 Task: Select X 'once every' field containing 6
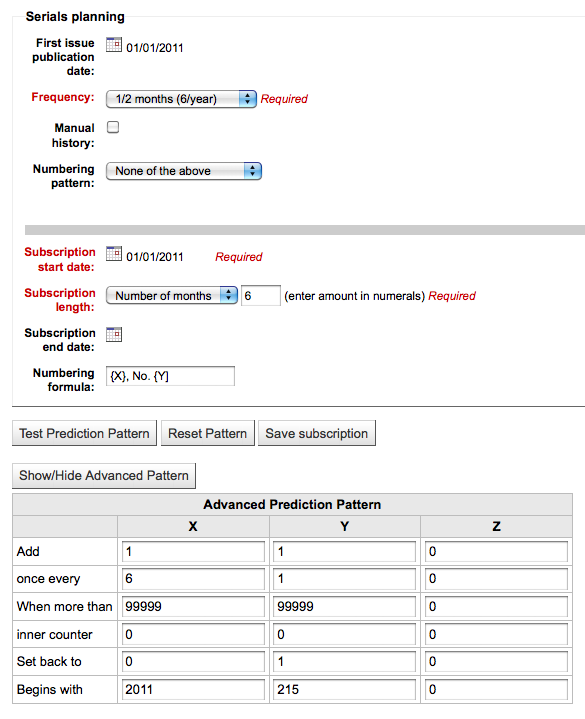193,579
